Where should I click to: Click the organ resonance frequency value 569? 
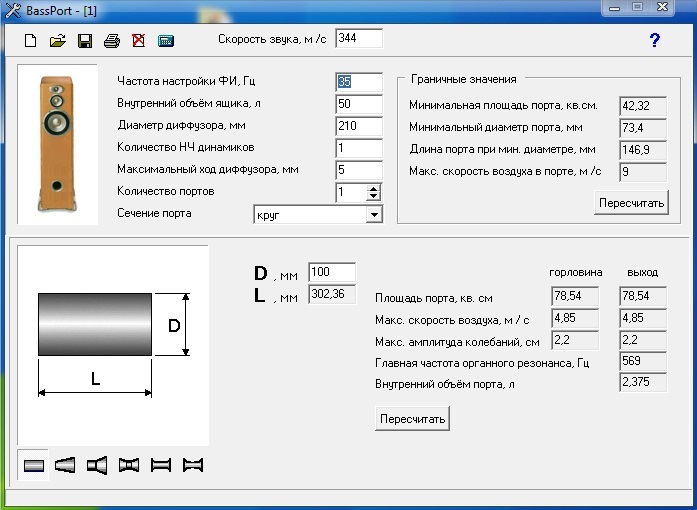tap(643, 361)
